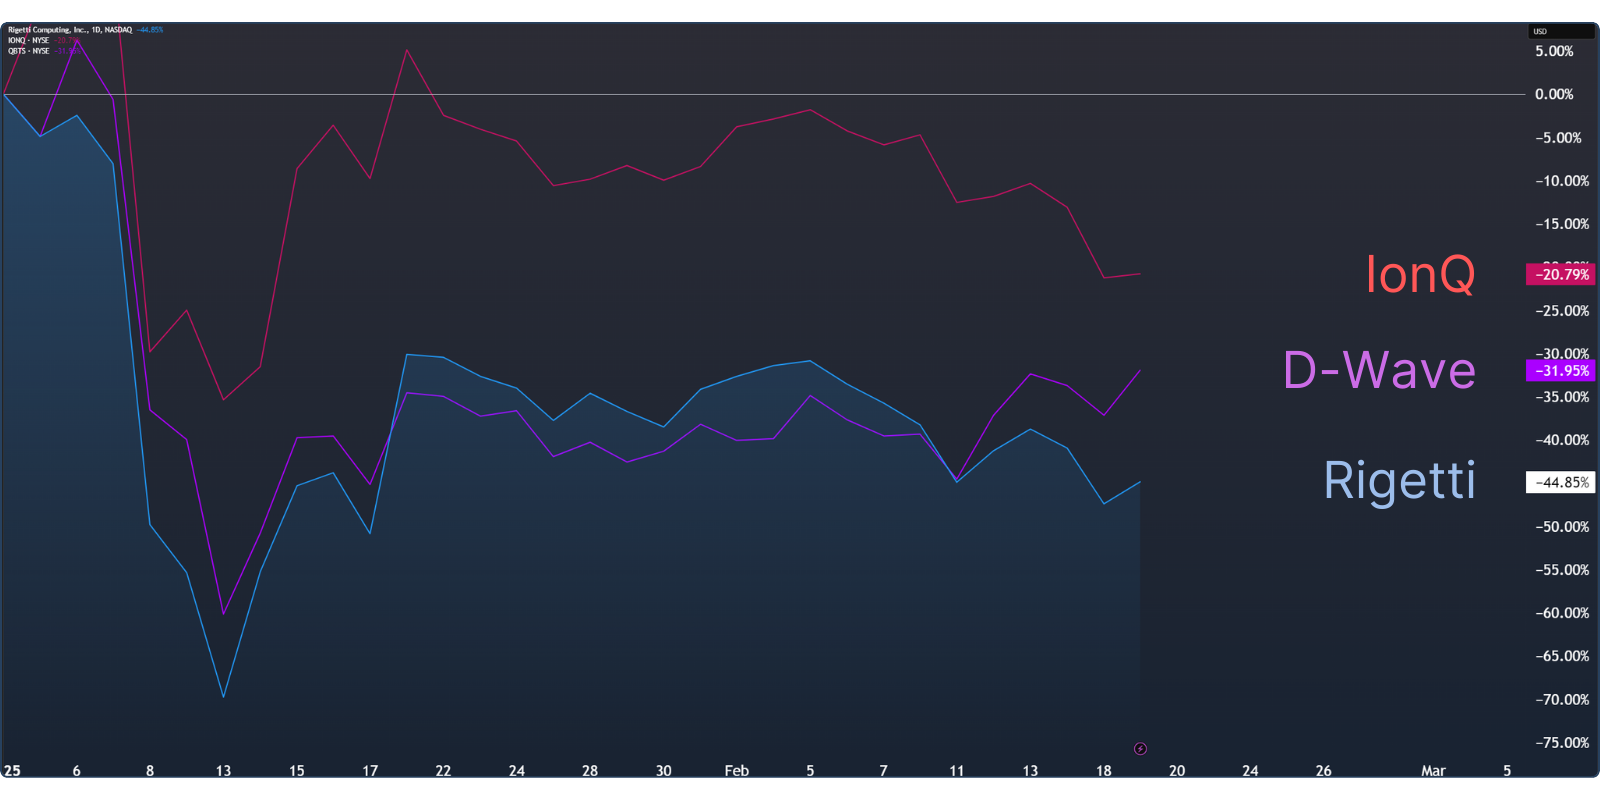Click the -20.79% IonQ price label
This screenshot has width=1600, height=800.
[x=1561, y=274]
